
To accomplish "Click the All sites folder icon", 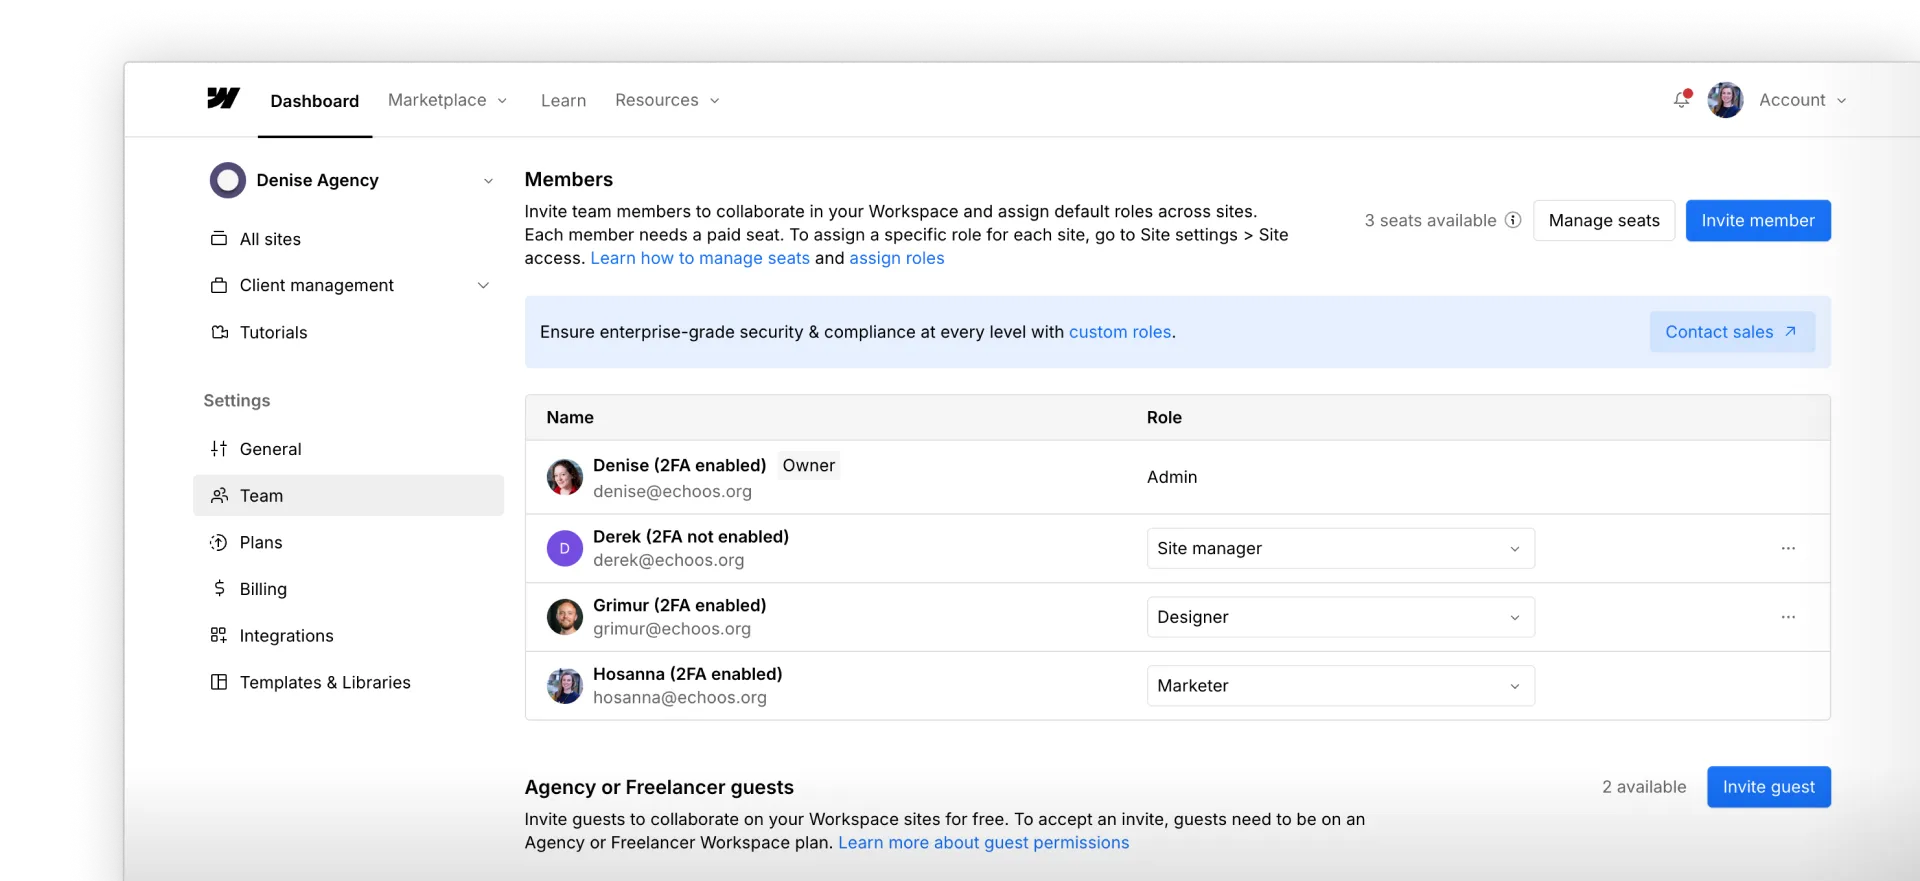I will tap(219, 238).
